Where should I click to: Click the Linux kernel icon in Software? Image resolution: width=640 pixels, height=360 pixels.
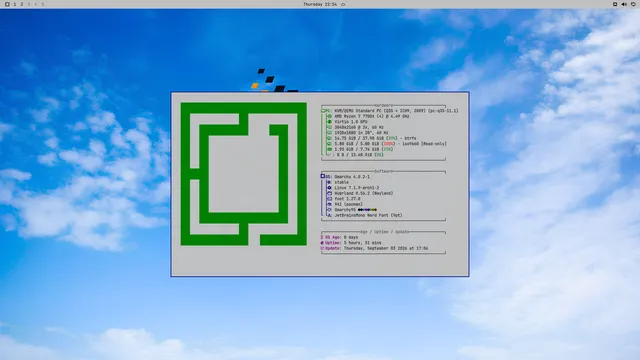point(329,188)
